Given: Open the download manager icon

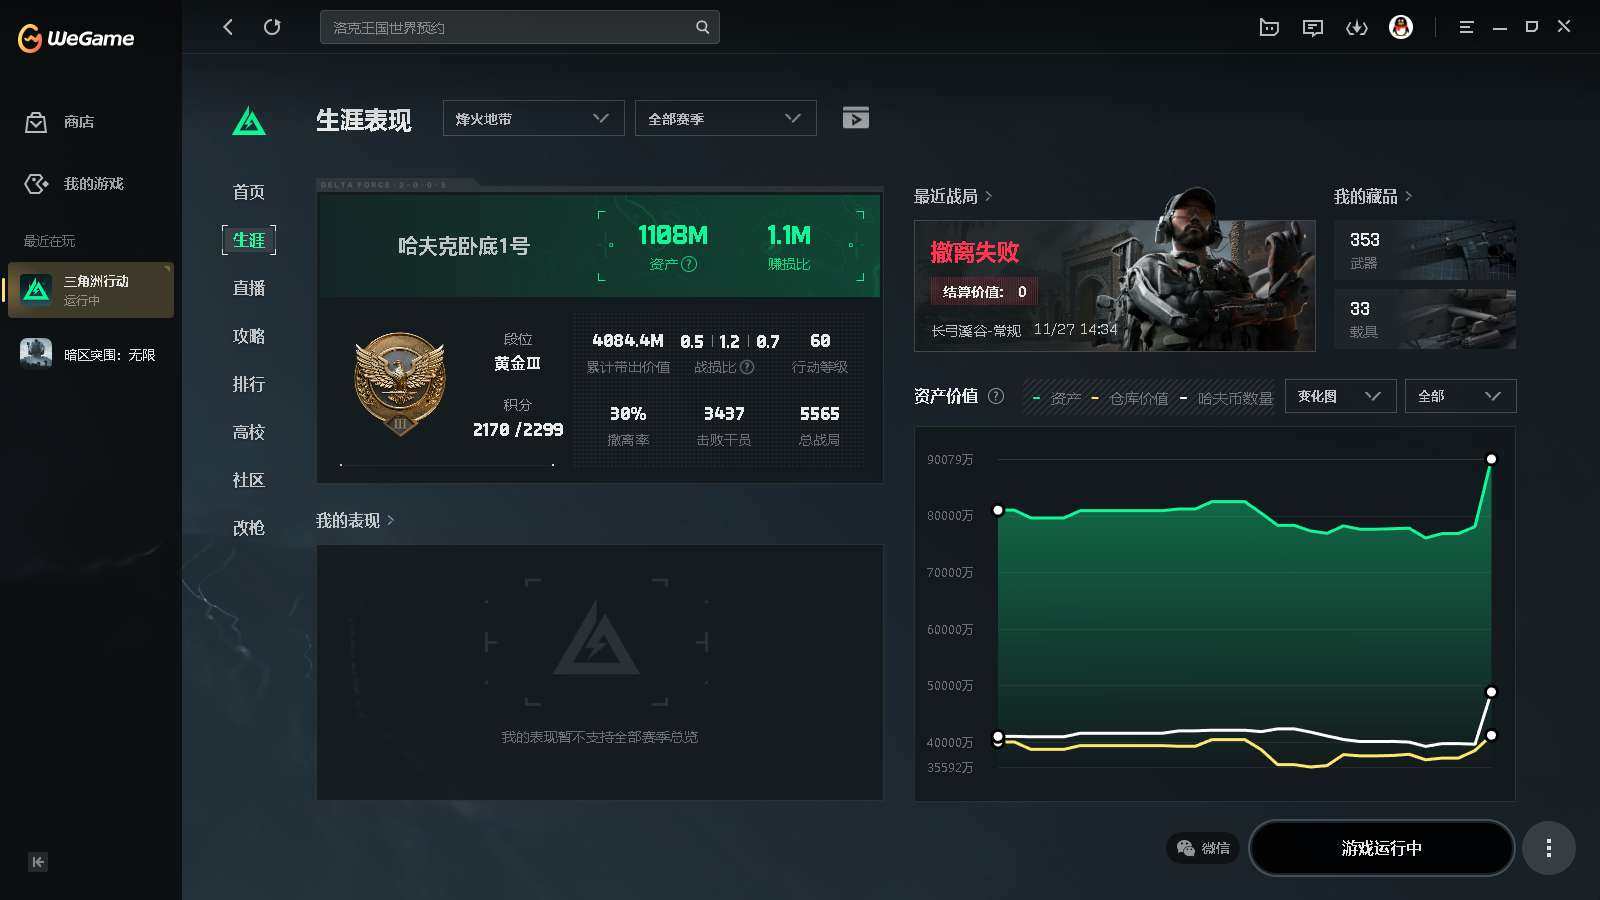Looking at the screenshot, I should point(1357,28).
